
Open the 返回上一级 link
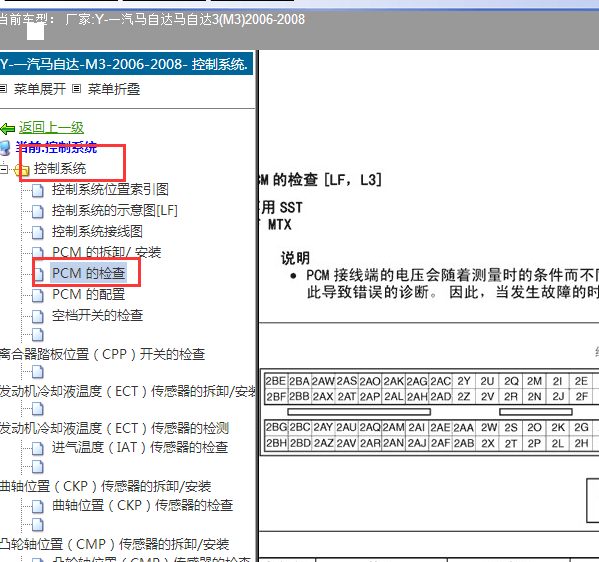pyautogui.click(x=51, y=128)
